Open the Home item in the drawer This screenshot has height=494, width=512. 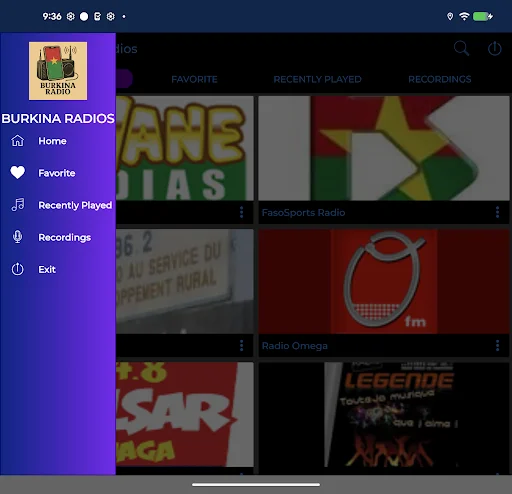pos(58,141)
